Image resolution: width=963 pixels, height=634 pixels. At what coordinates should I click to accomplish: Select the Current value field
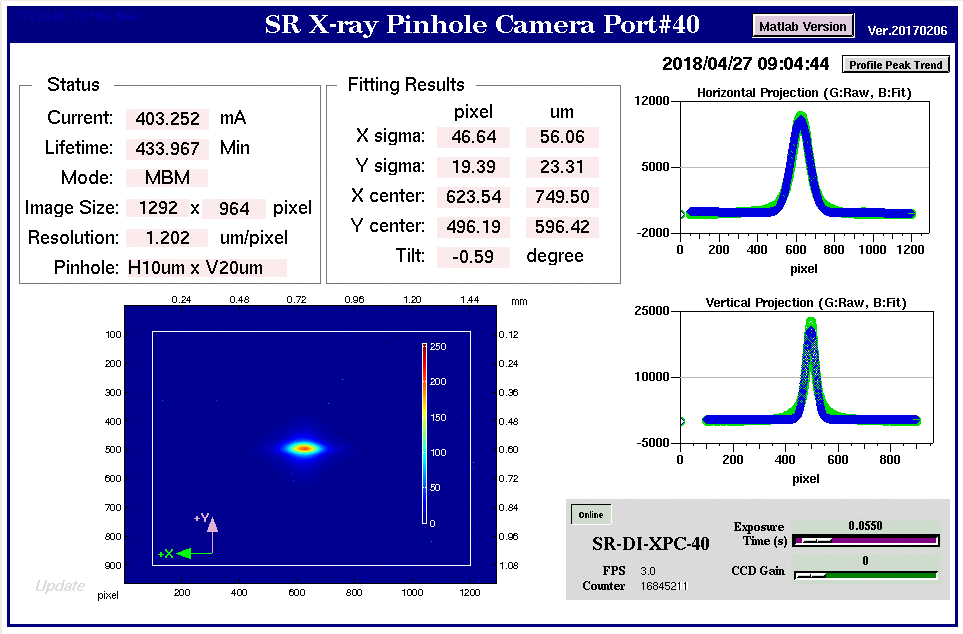tap(167, 119)
